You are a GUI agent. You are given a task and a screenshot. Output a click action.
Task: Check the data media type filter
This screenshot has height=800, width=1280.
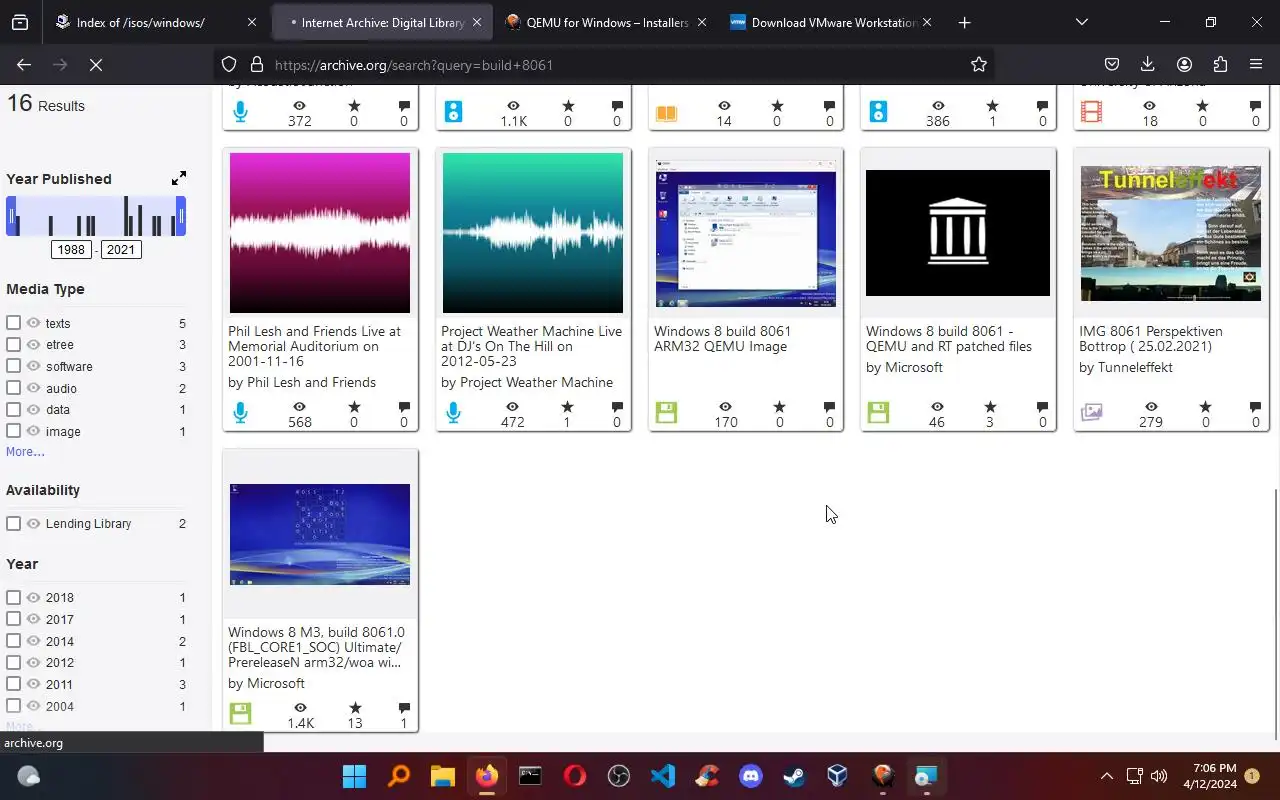pyautogui.click(x=13, y=409)
